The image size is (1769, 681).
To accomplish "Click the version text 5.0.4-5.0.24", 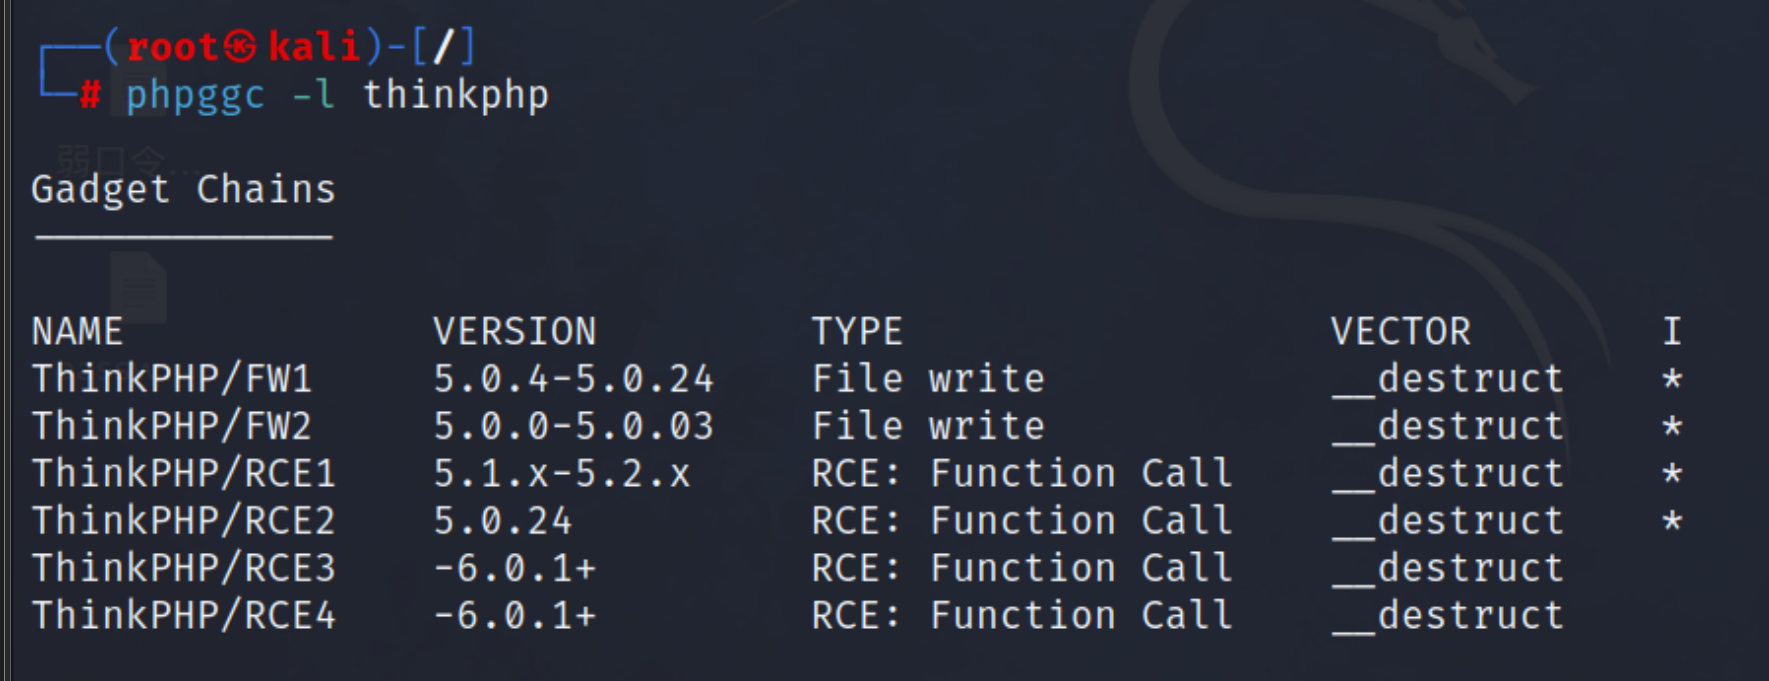I will (x=573, y=380).
